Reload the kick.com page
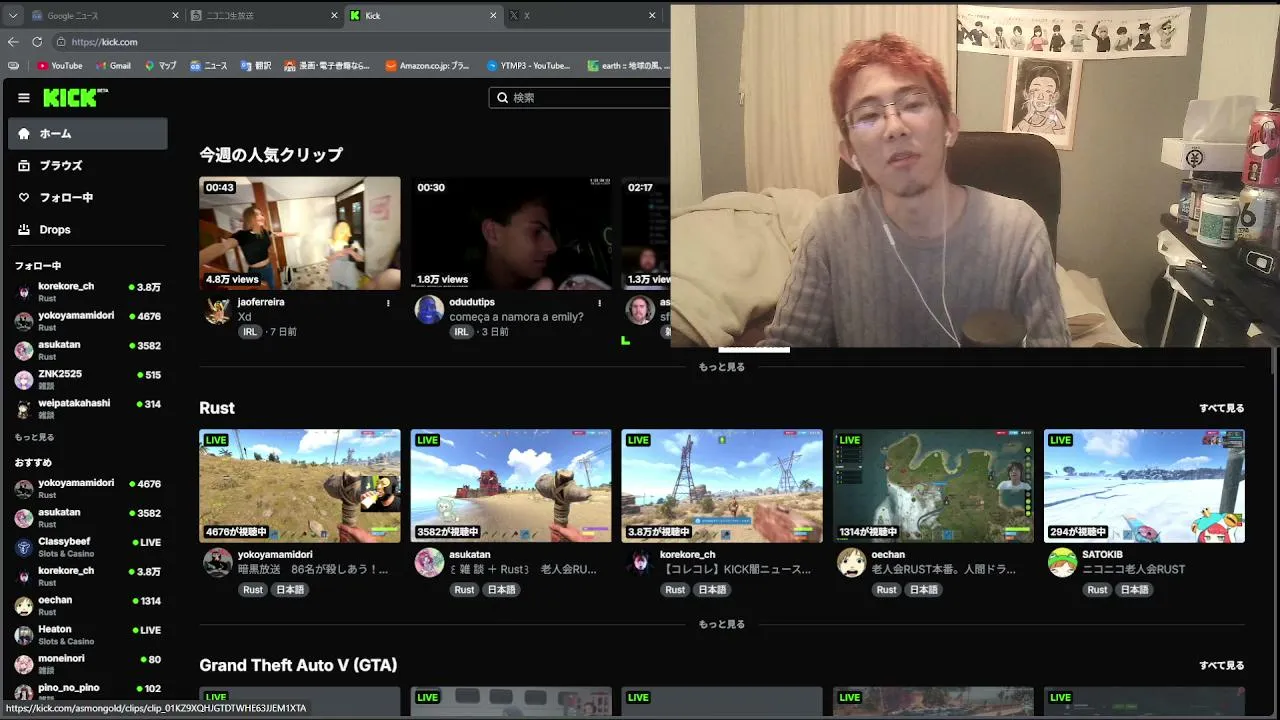 pyautogui.click(x=37, y=42)
